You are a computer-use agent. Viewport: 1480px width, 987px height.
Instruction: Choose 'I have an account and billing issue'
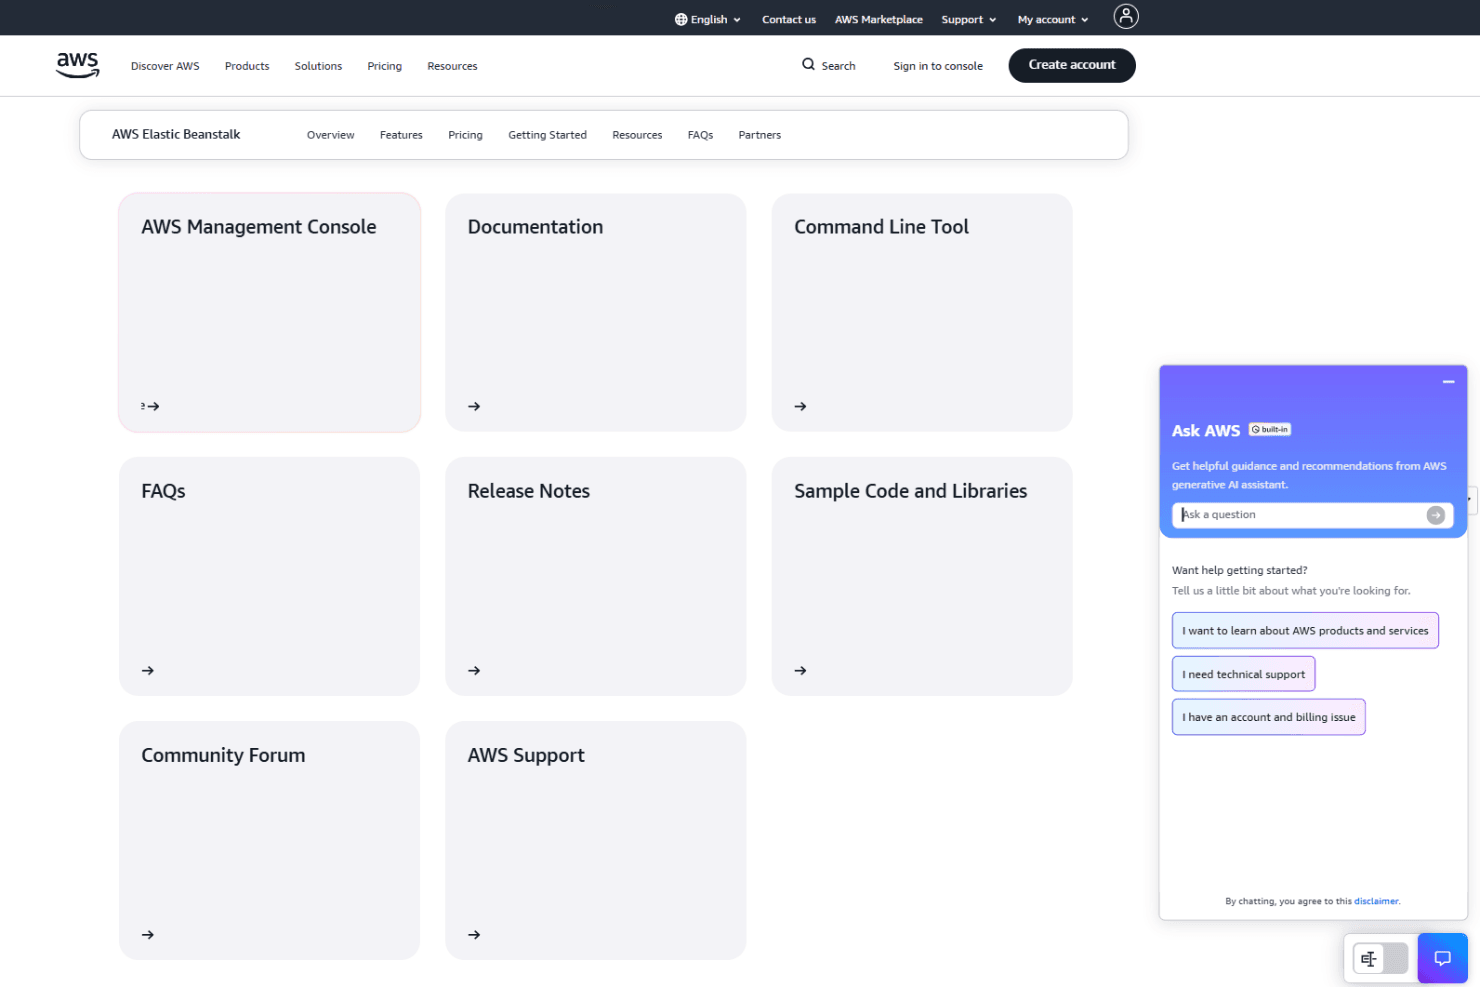click(x=1268, y=717)
